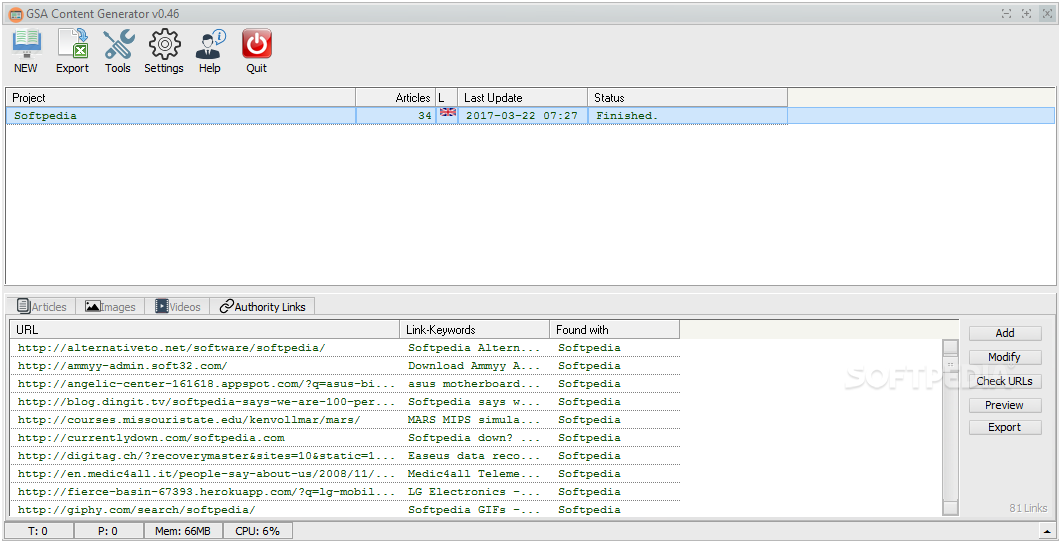Click the 2017-03-22 07:27 update cell
1061x543 pixels.
522,116
